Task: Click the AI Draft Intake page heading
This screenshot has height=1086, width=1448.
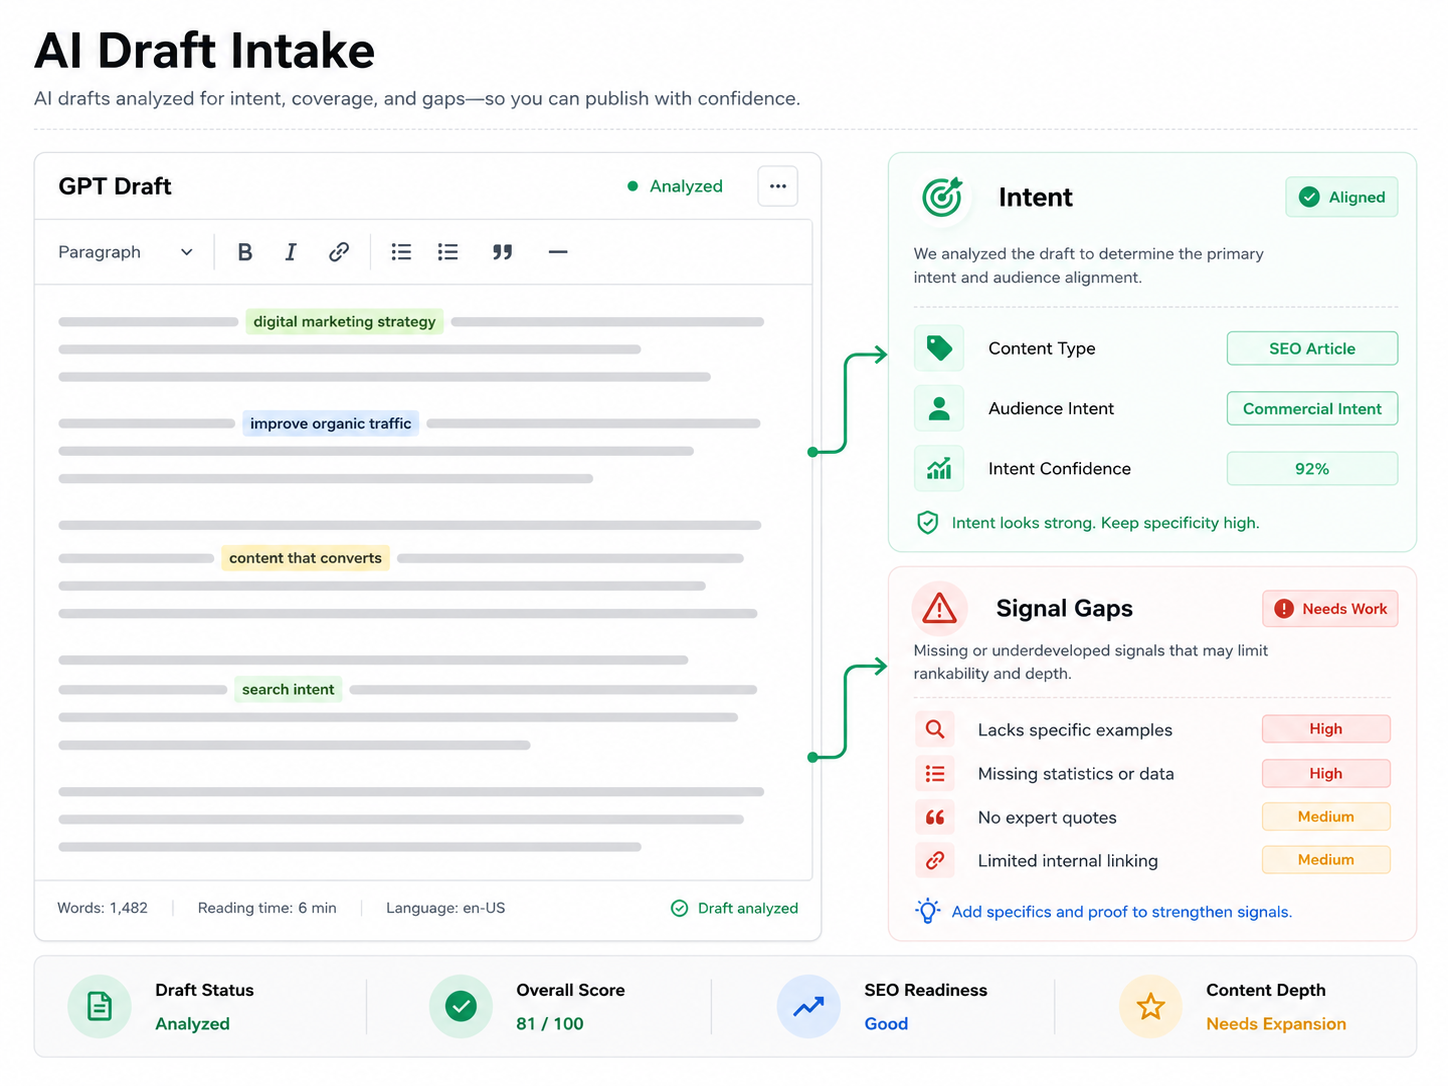Action: coord(205,50)
